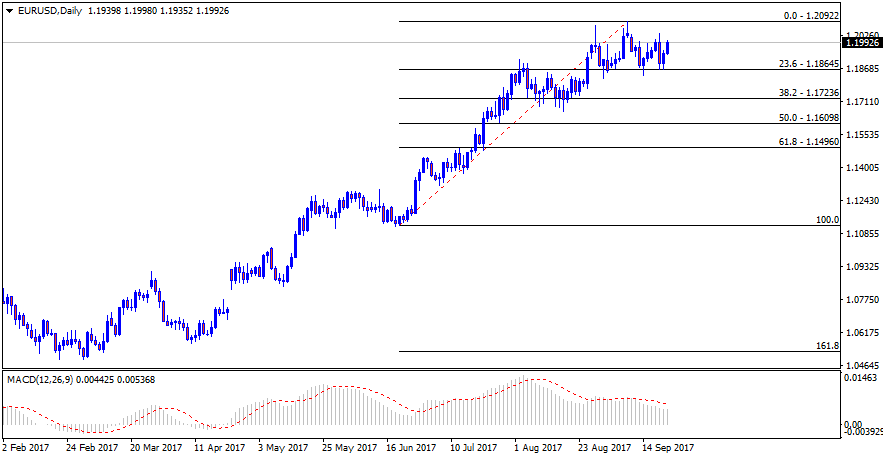Click the 14 Sep 2017 date label
Screen dimensions: 883x459
[668, 448]
